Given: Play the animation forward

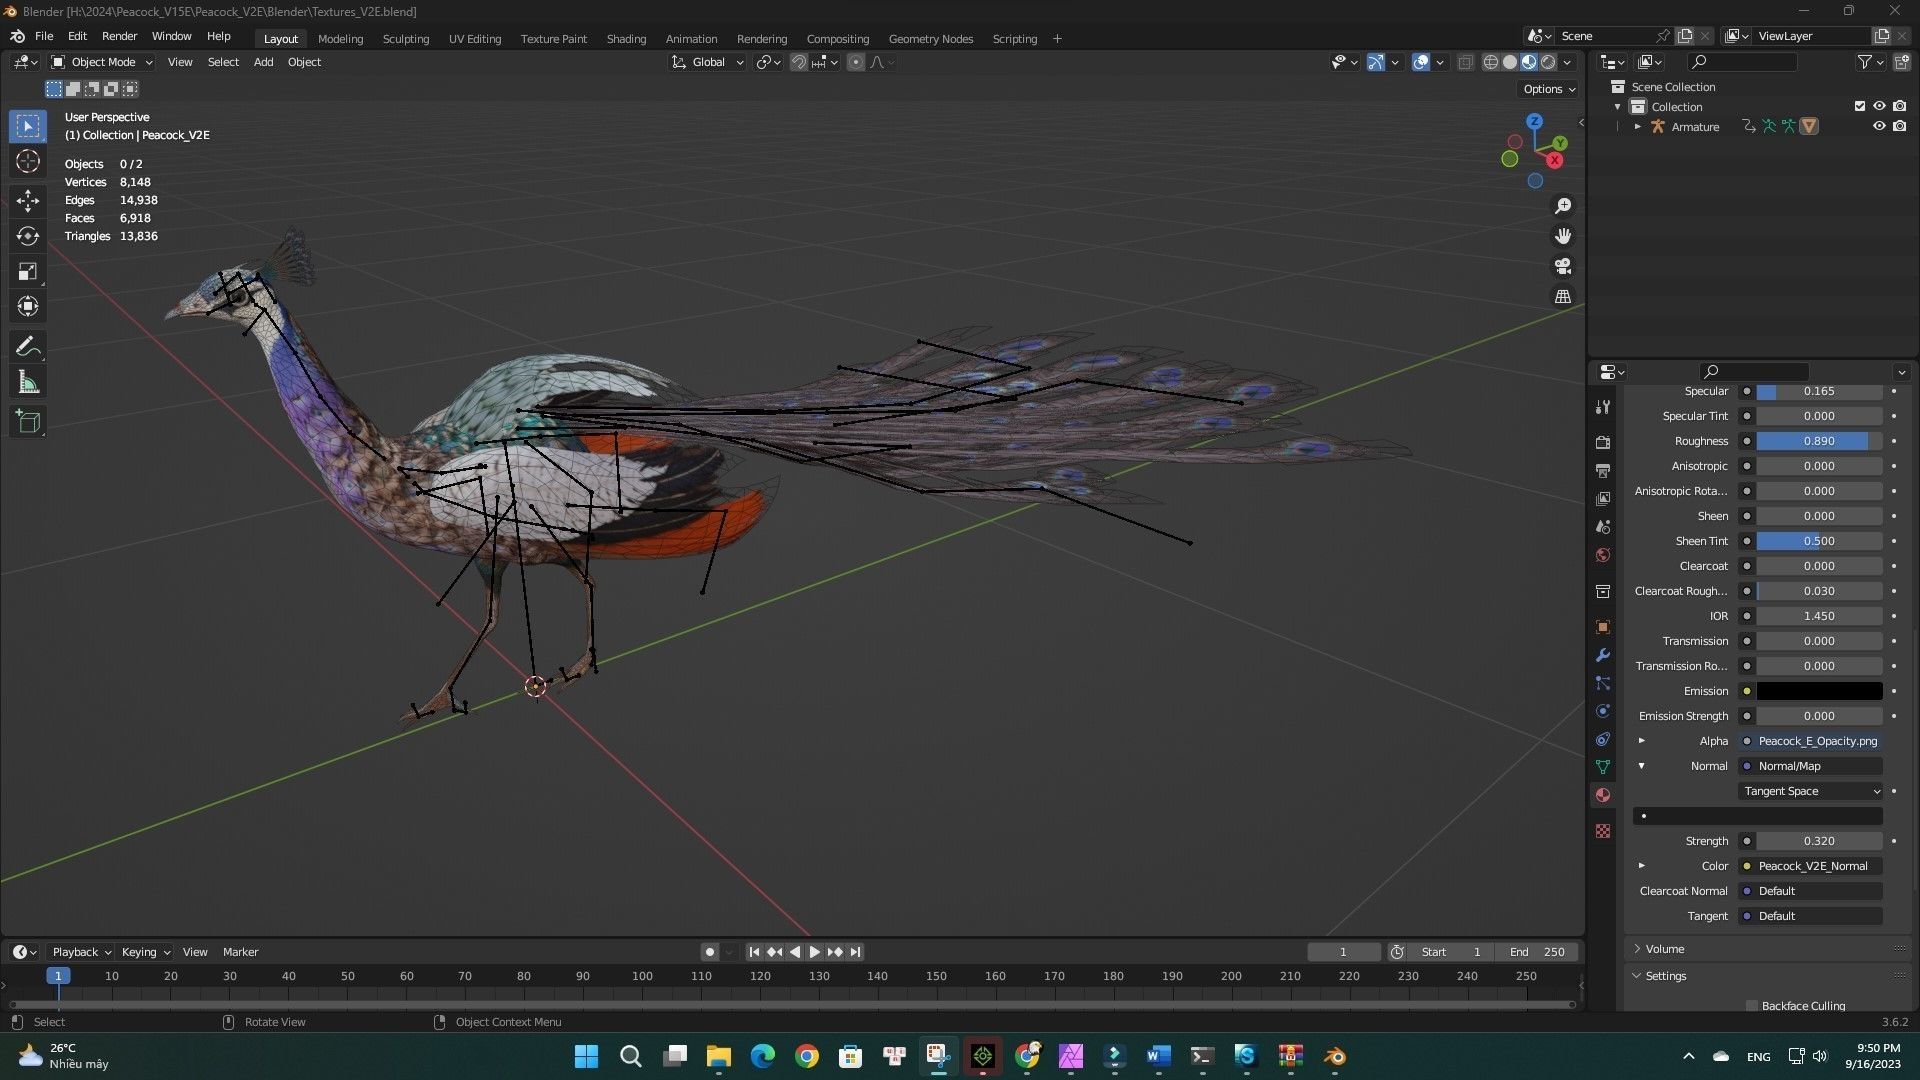Looking at the screenshot, I should (x=814, y=952).
